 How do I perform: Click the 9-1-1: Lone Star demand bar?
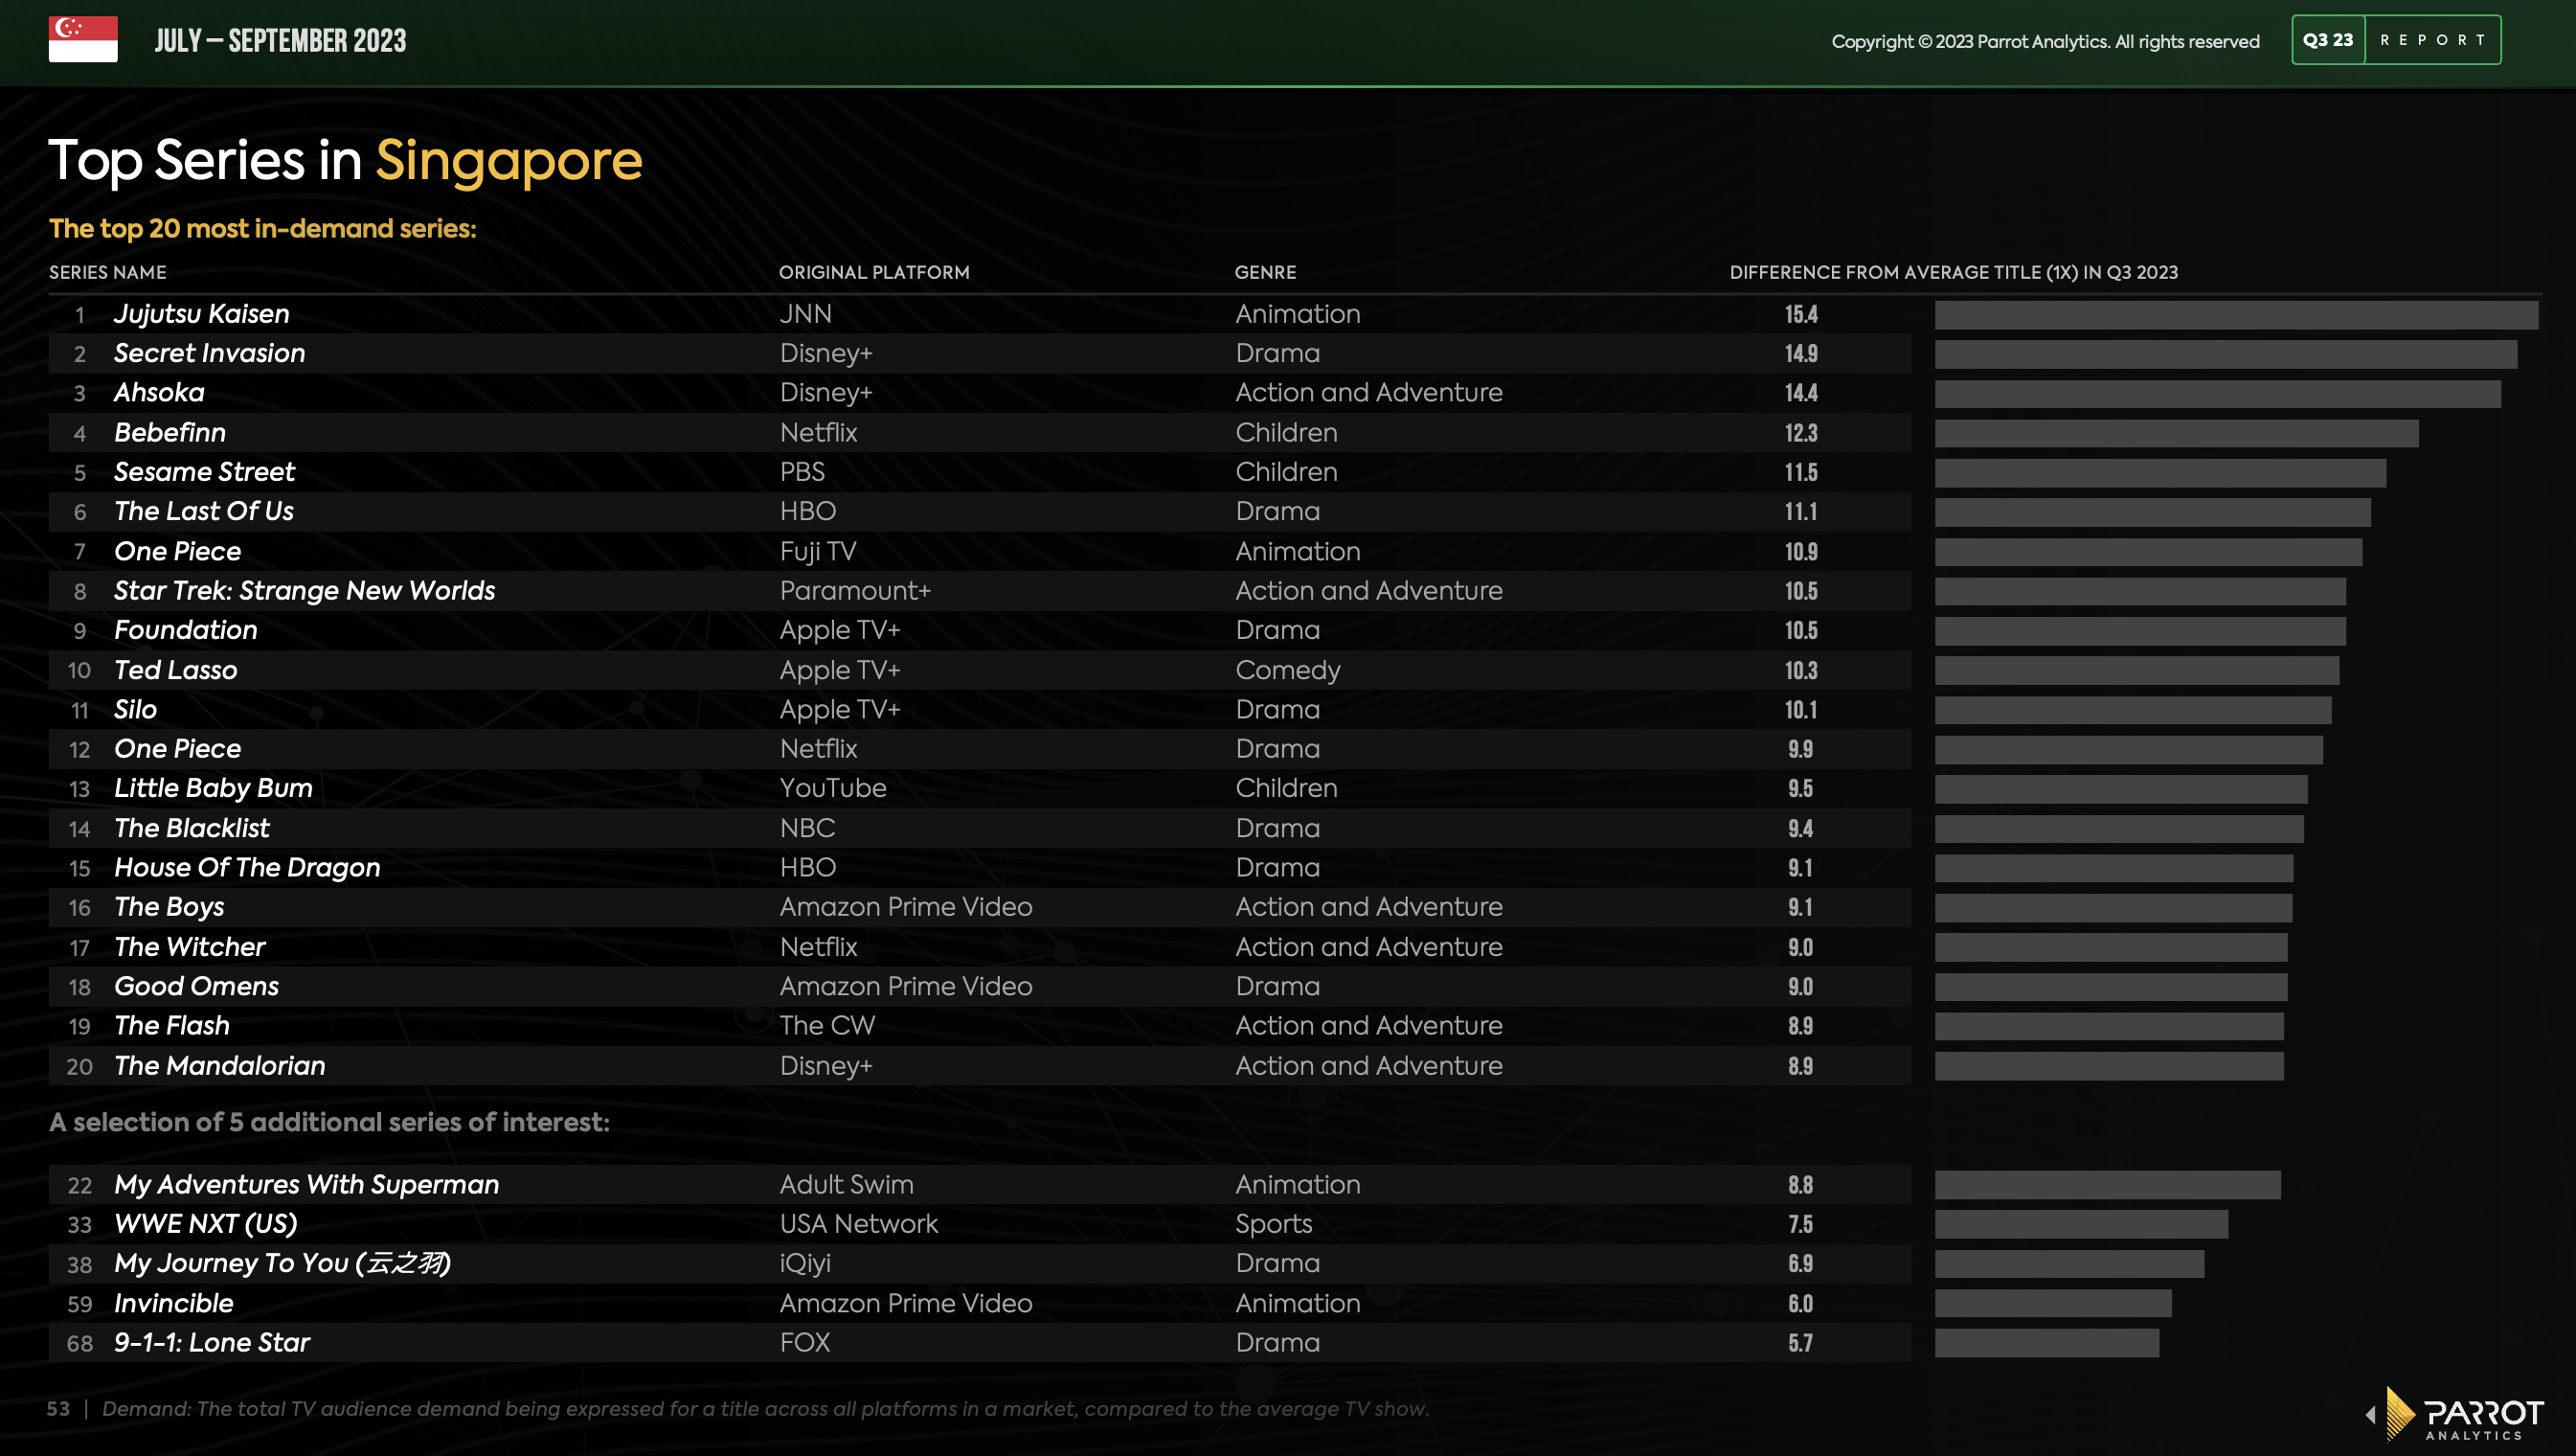tap(2046, 1343)
